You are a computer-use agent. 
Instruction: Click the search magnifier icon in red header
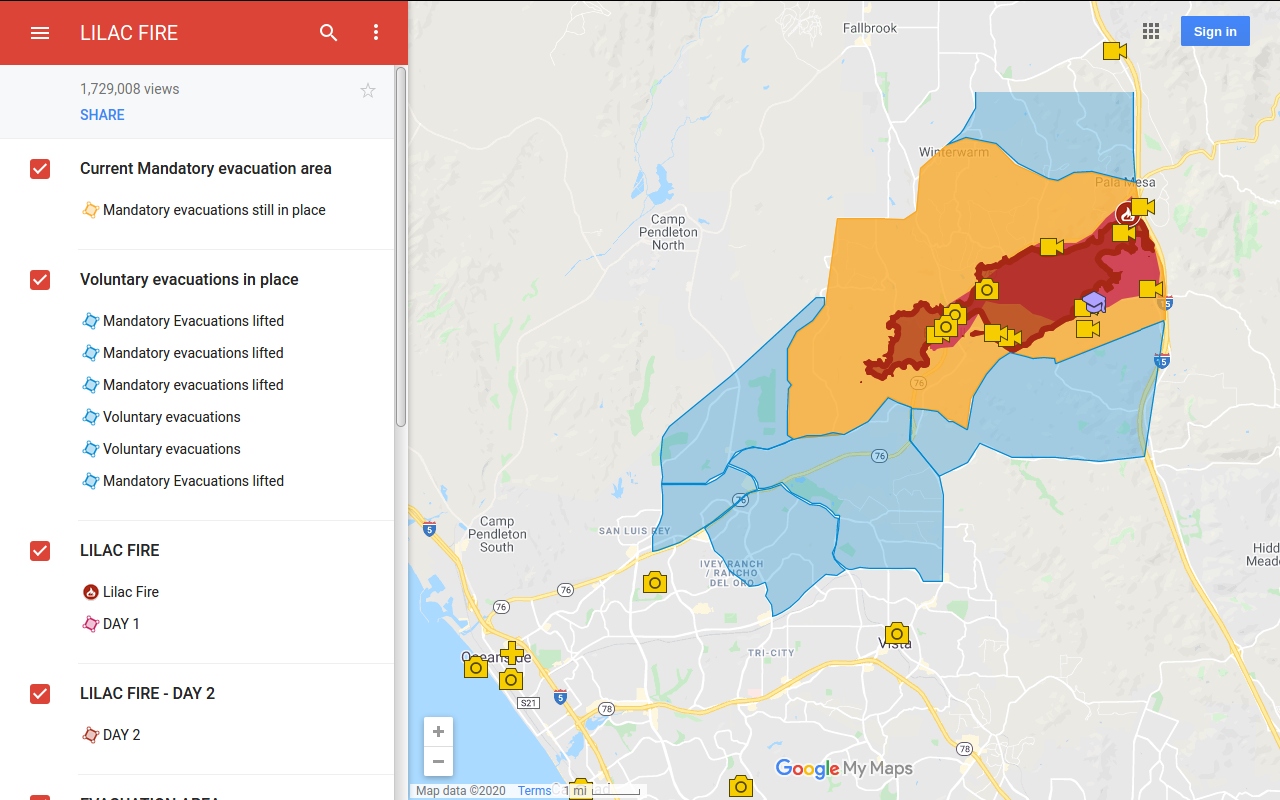329,33
